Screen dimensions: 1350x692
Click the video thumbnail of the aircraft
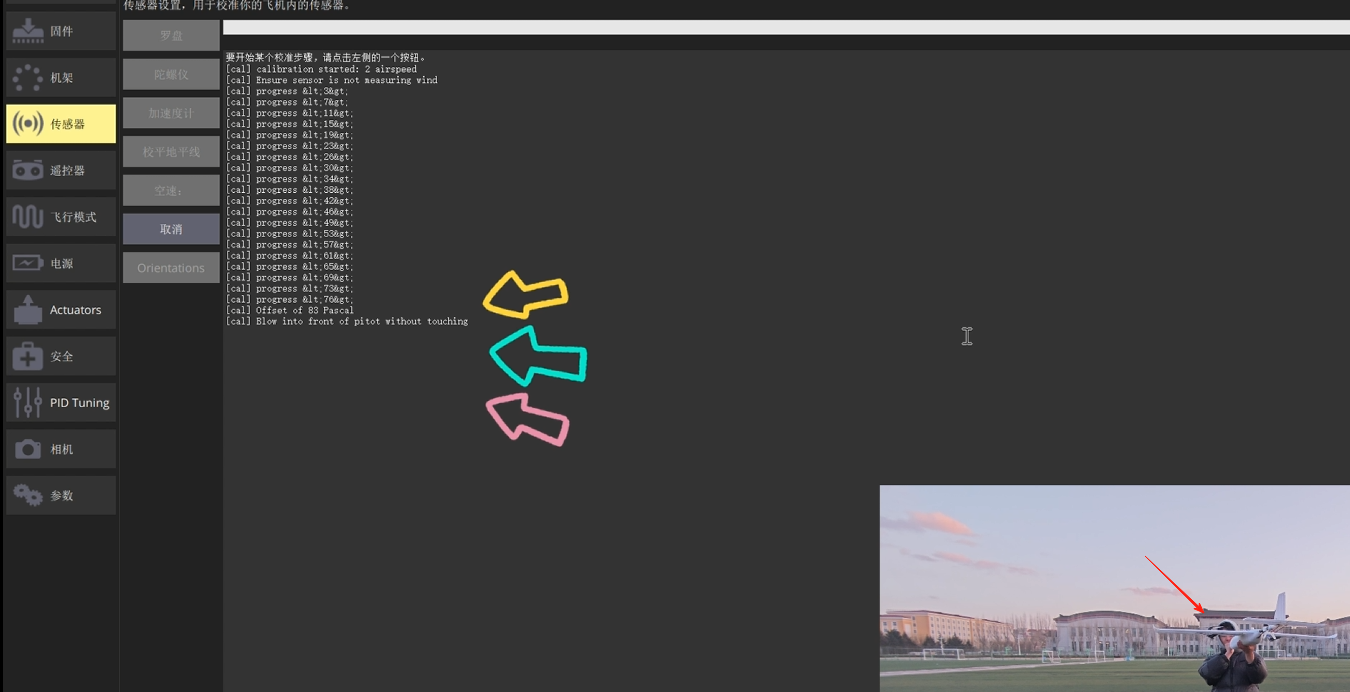point(1115,589)
